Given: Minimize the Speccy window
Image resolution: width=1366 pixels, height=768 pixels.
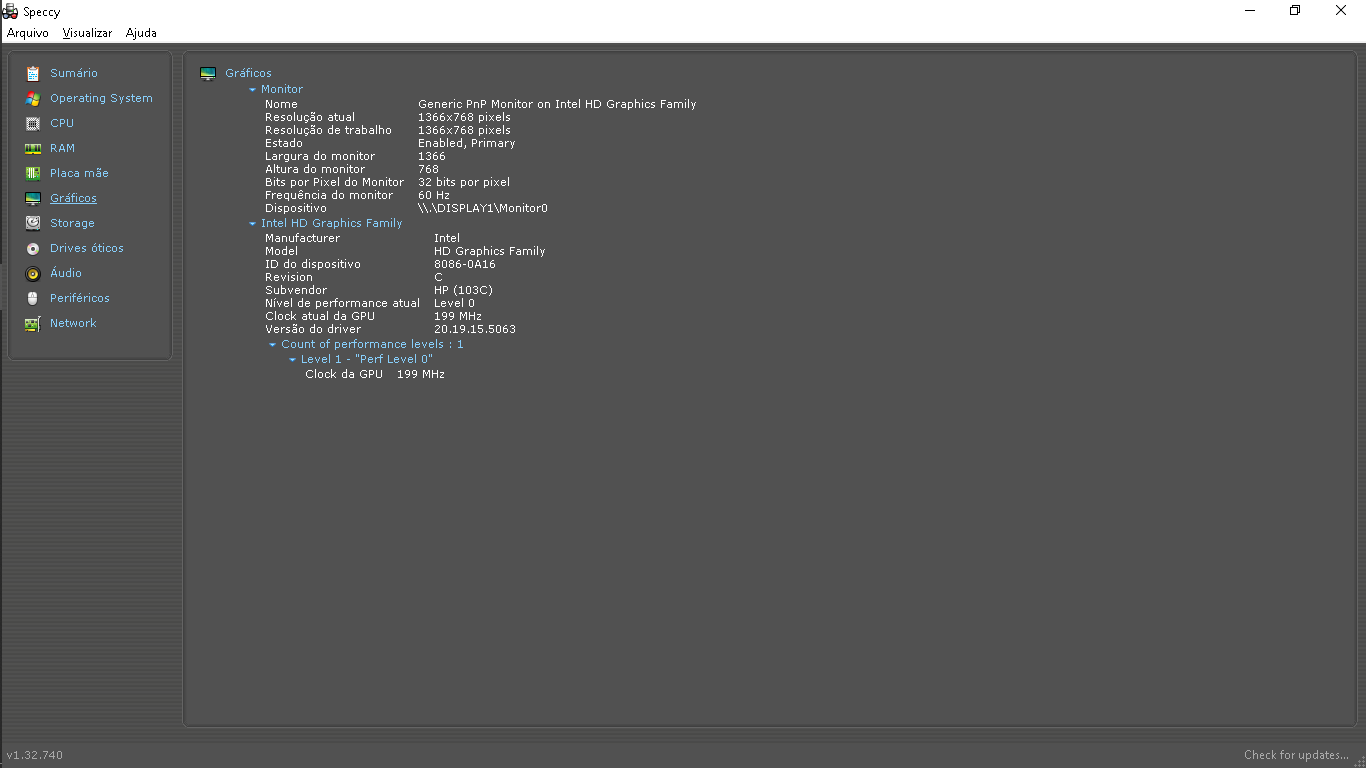Looking at the screenshot, I should [x=1250, y=11].
